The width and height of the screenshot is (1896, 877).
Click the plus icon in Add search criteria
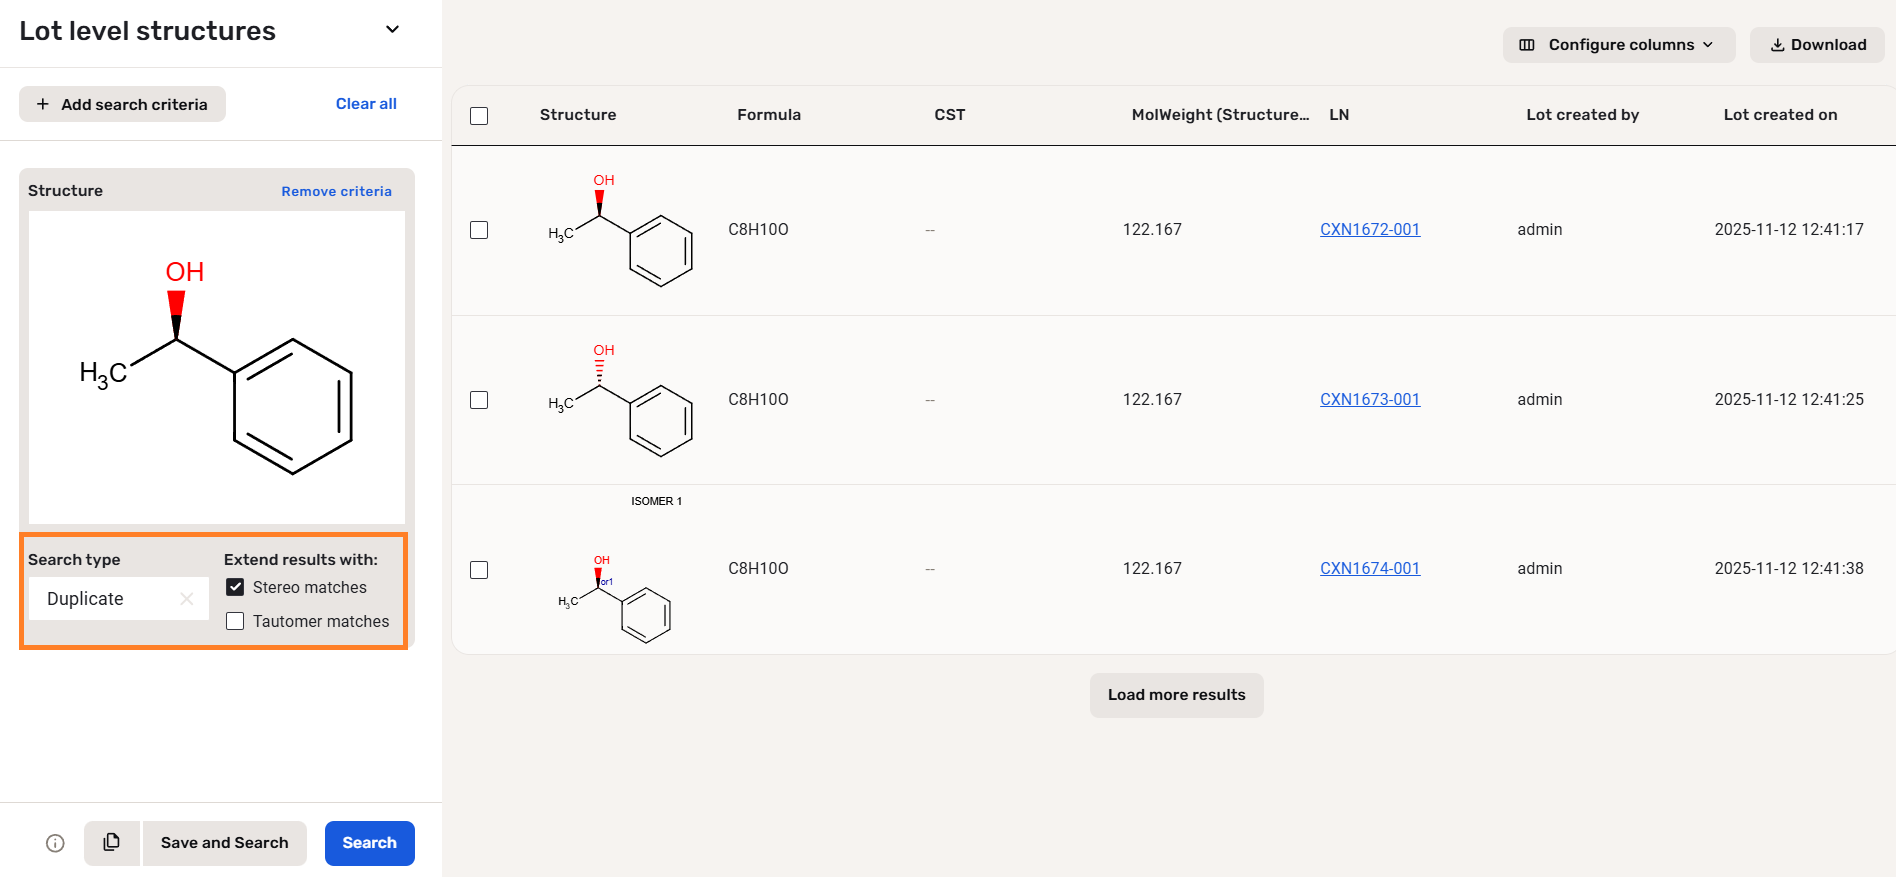pyautogui.click(x=43, y=104)
